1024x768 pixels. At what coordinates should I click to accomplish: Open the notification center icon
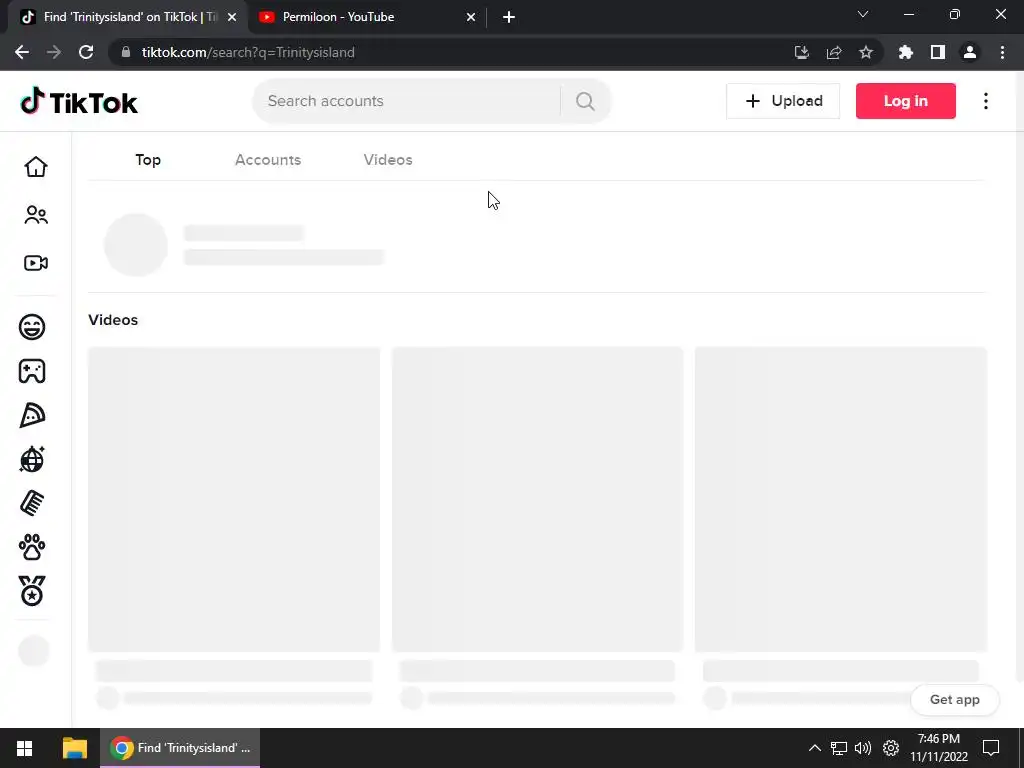[991, 748]
